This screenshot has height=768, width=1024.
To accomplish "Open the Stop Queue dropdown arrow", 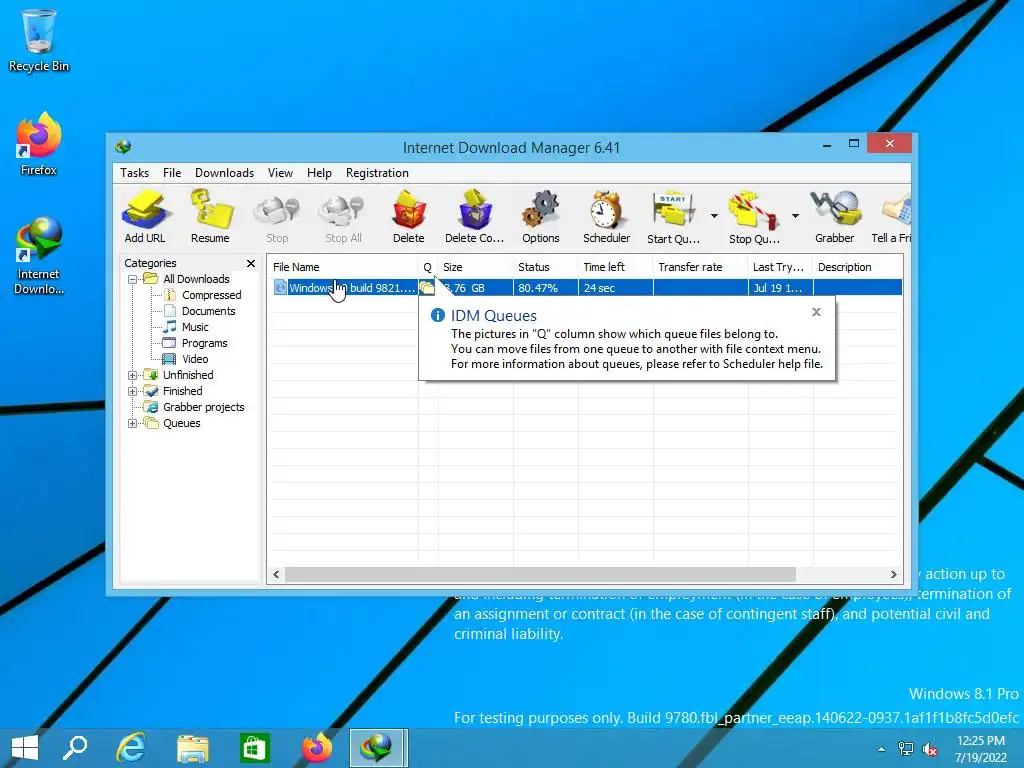I will click(795, 216).
